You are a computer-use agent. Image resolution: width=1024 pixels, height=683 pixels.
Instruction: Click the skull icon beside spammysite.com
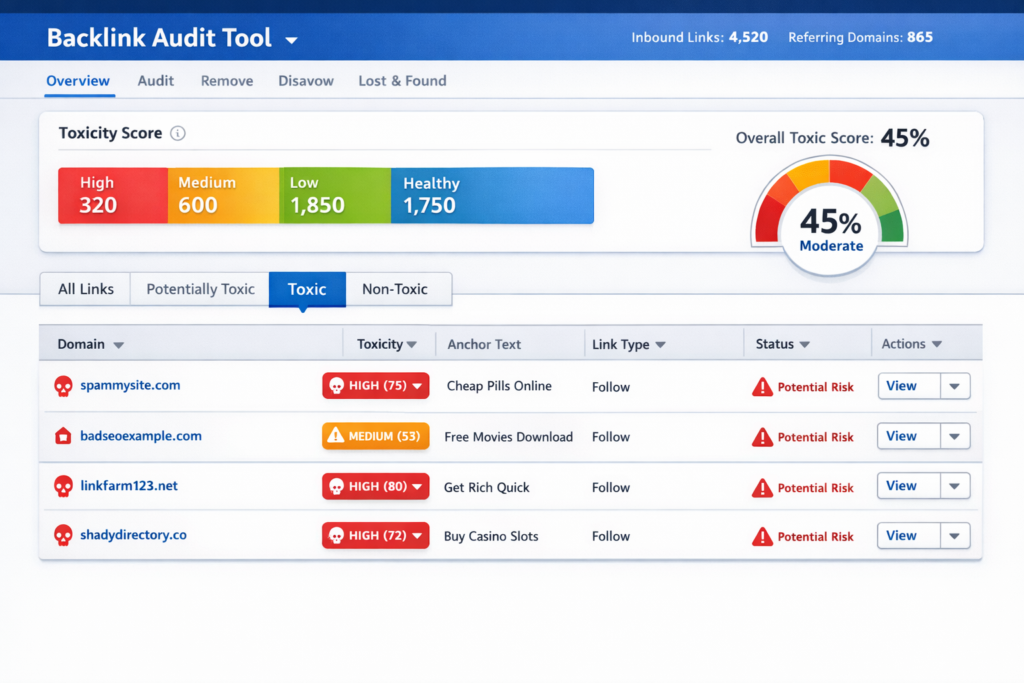61,386
